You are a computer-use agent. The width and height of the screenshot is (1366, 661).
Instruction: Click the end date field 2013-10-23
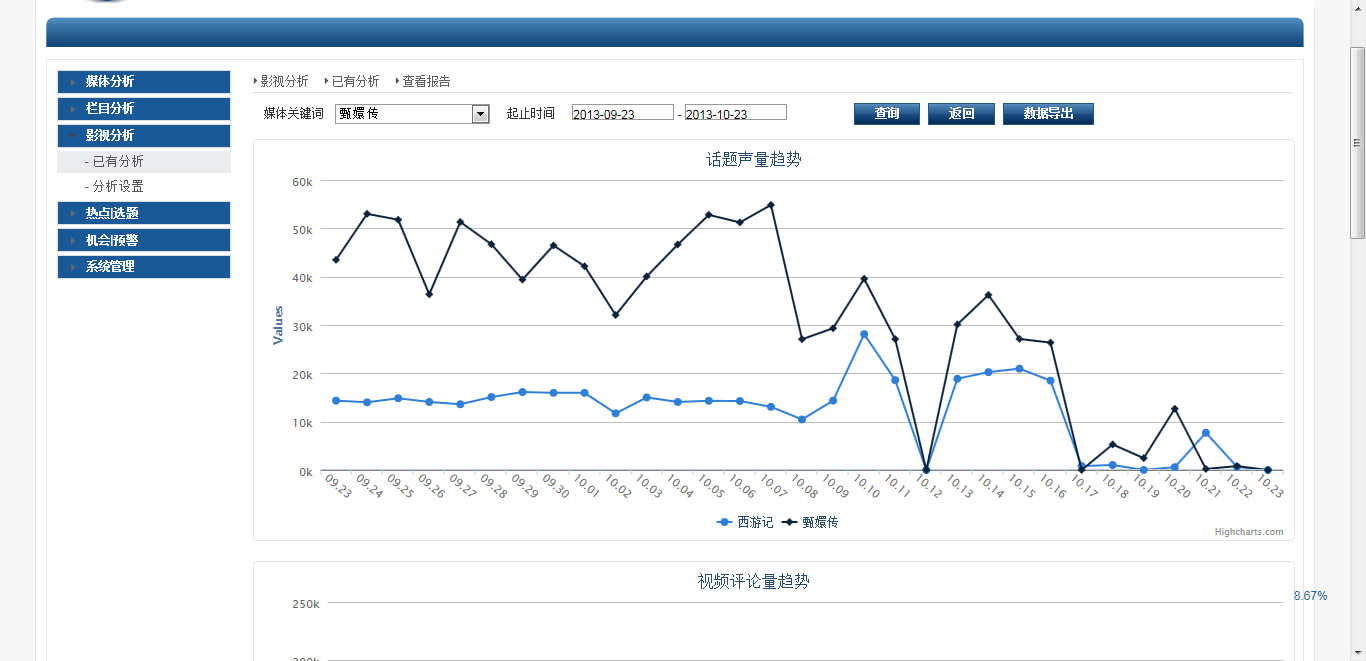pyautogui.click(x=735, y=113)
